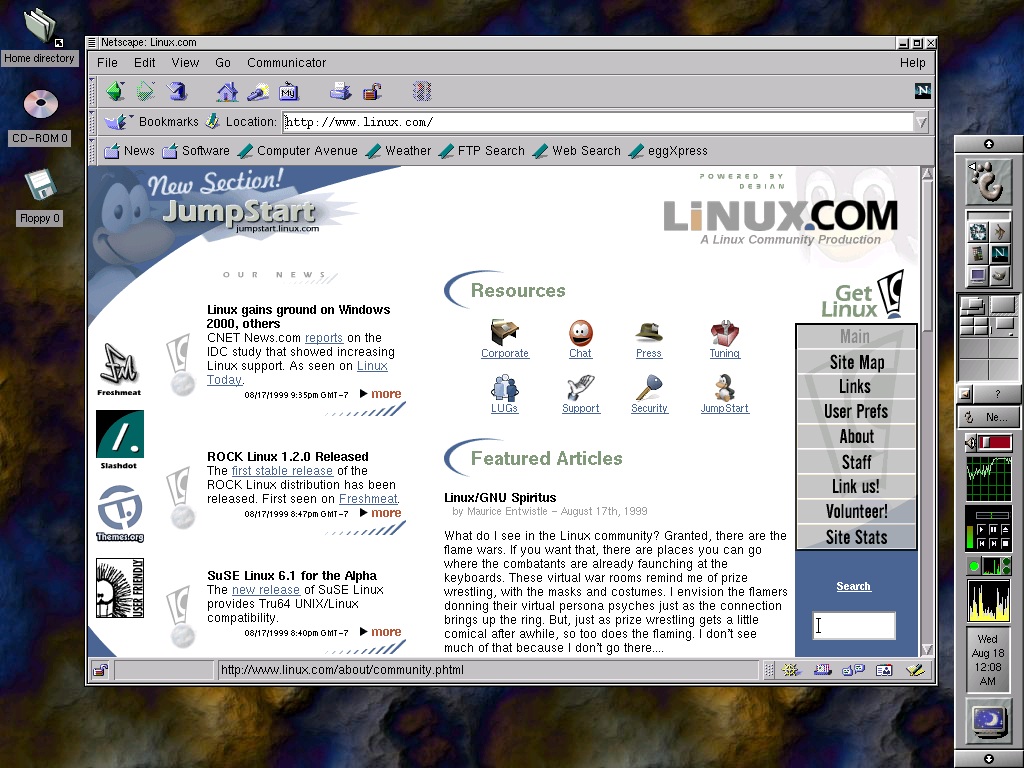Image resolution: width=1024 pixels, height=768 pixels.
Task: Collapse the navigation toolbar handle
Action: point(93,91)
